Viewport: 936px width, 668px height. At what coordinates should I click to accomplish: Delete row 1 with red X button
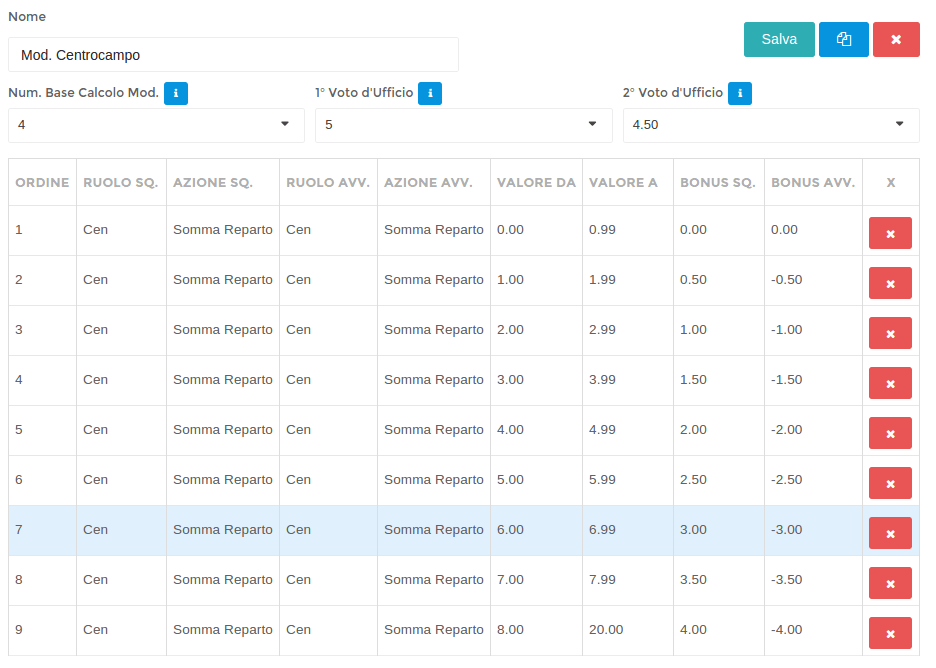tap(890, 233)
